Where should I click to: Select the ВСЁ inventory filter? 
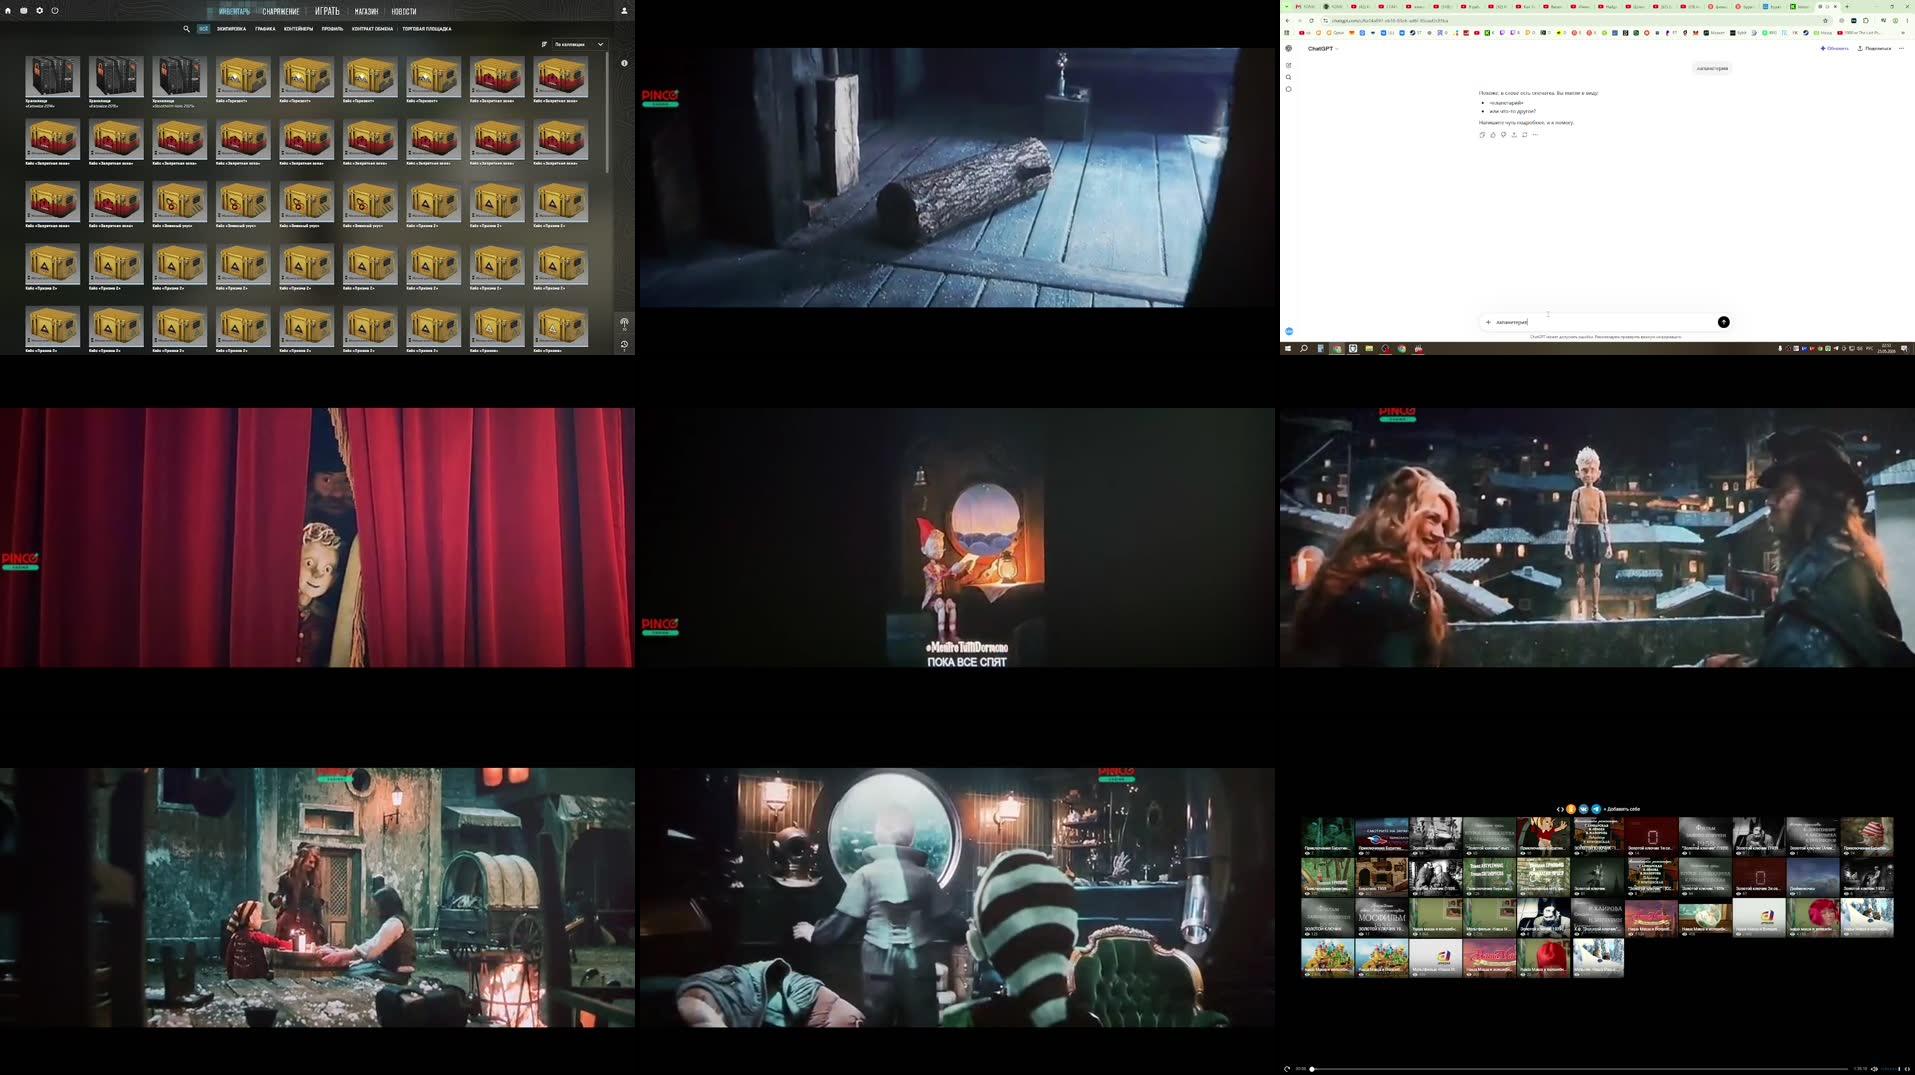pyautogui.click(x=203, y=29)
